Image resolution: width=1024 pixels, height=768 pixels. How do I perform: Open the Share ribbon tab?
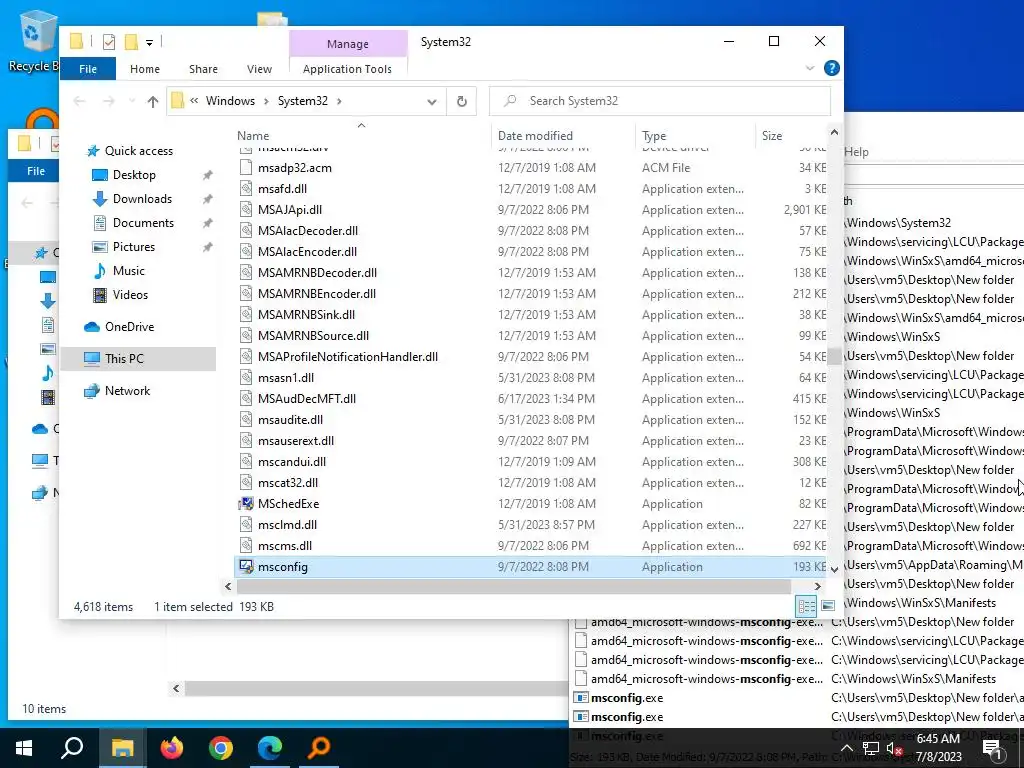point(203,69)
